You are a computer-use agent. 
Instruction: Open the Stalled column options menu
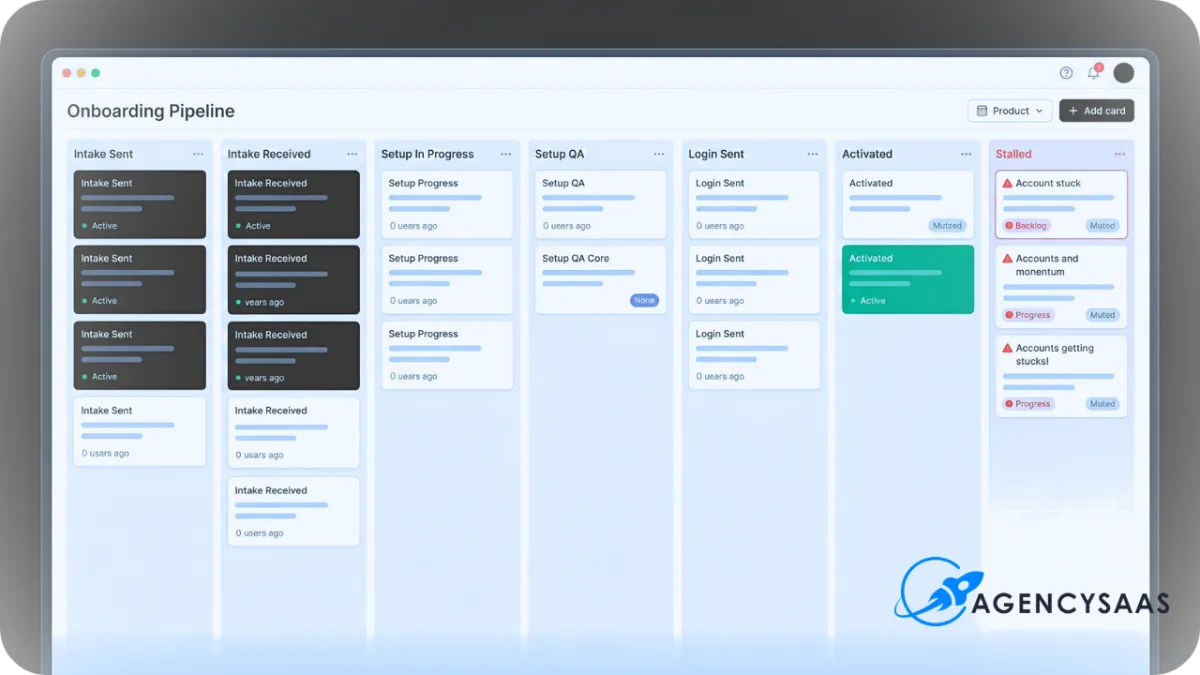pyautogui.click(x=1119, y=153)
